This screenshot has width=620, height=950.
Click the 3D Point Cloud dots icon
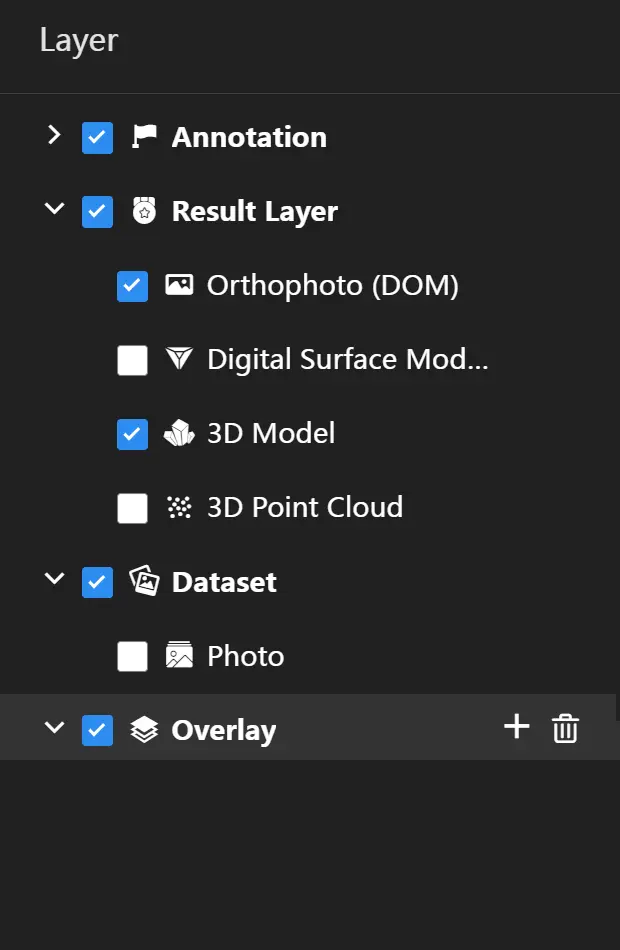tap(179, 507)
